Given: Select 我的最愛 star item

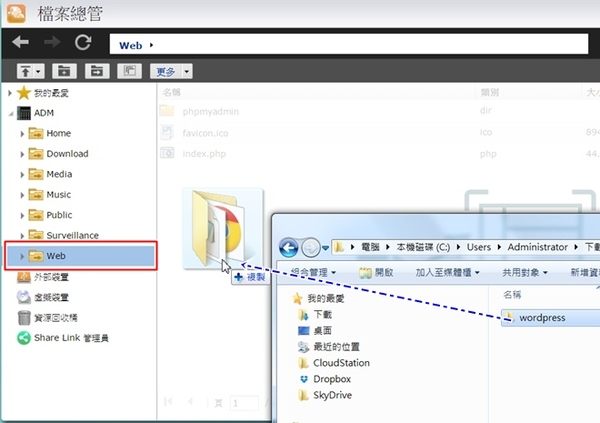Looking at the screenshot, I should click(43, 93).
